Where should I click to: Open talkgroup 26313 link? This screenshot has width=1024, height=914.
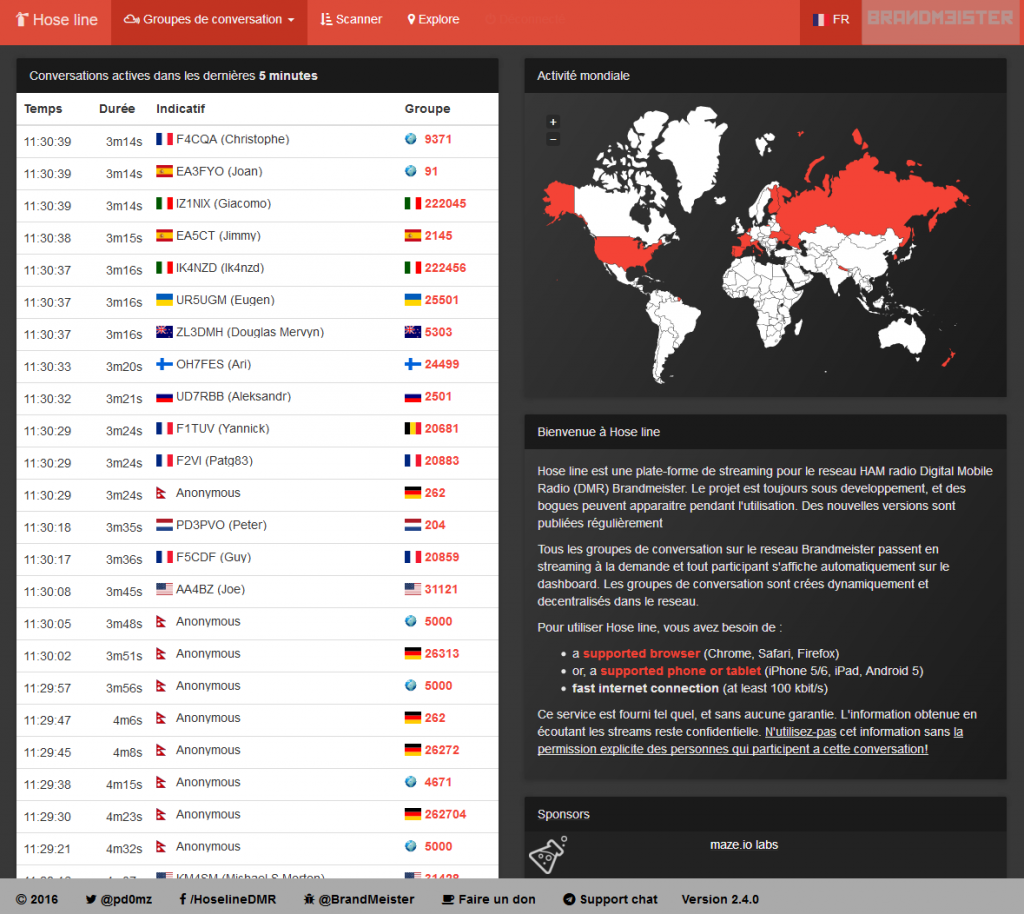[441, 654]
